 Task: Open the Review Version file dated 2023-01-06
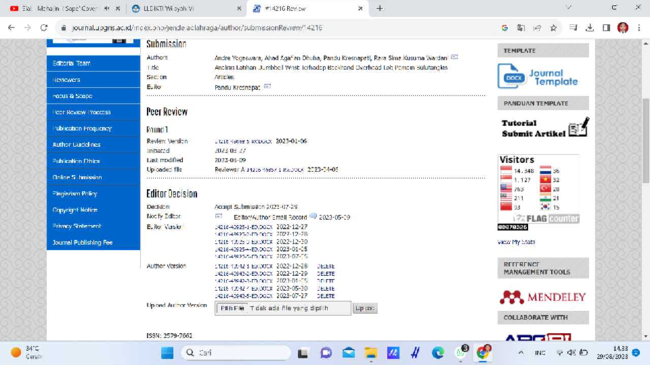[243, 141]
